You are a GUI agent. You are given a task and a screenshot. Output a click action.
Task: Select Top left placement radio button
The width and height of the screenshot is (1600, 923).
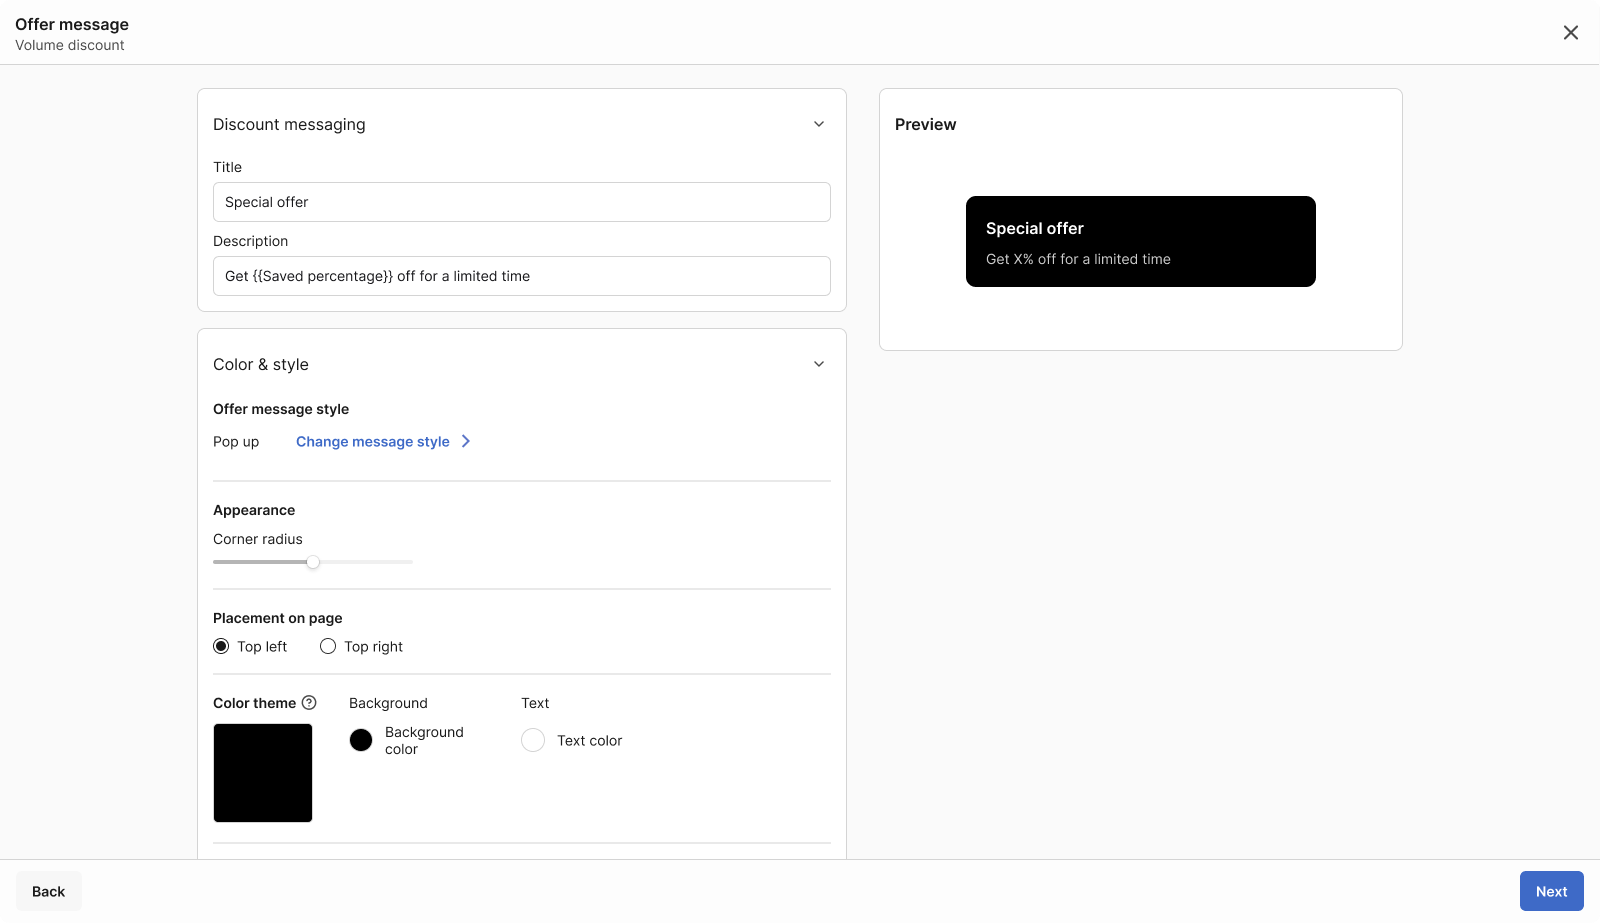pos(221,646)
